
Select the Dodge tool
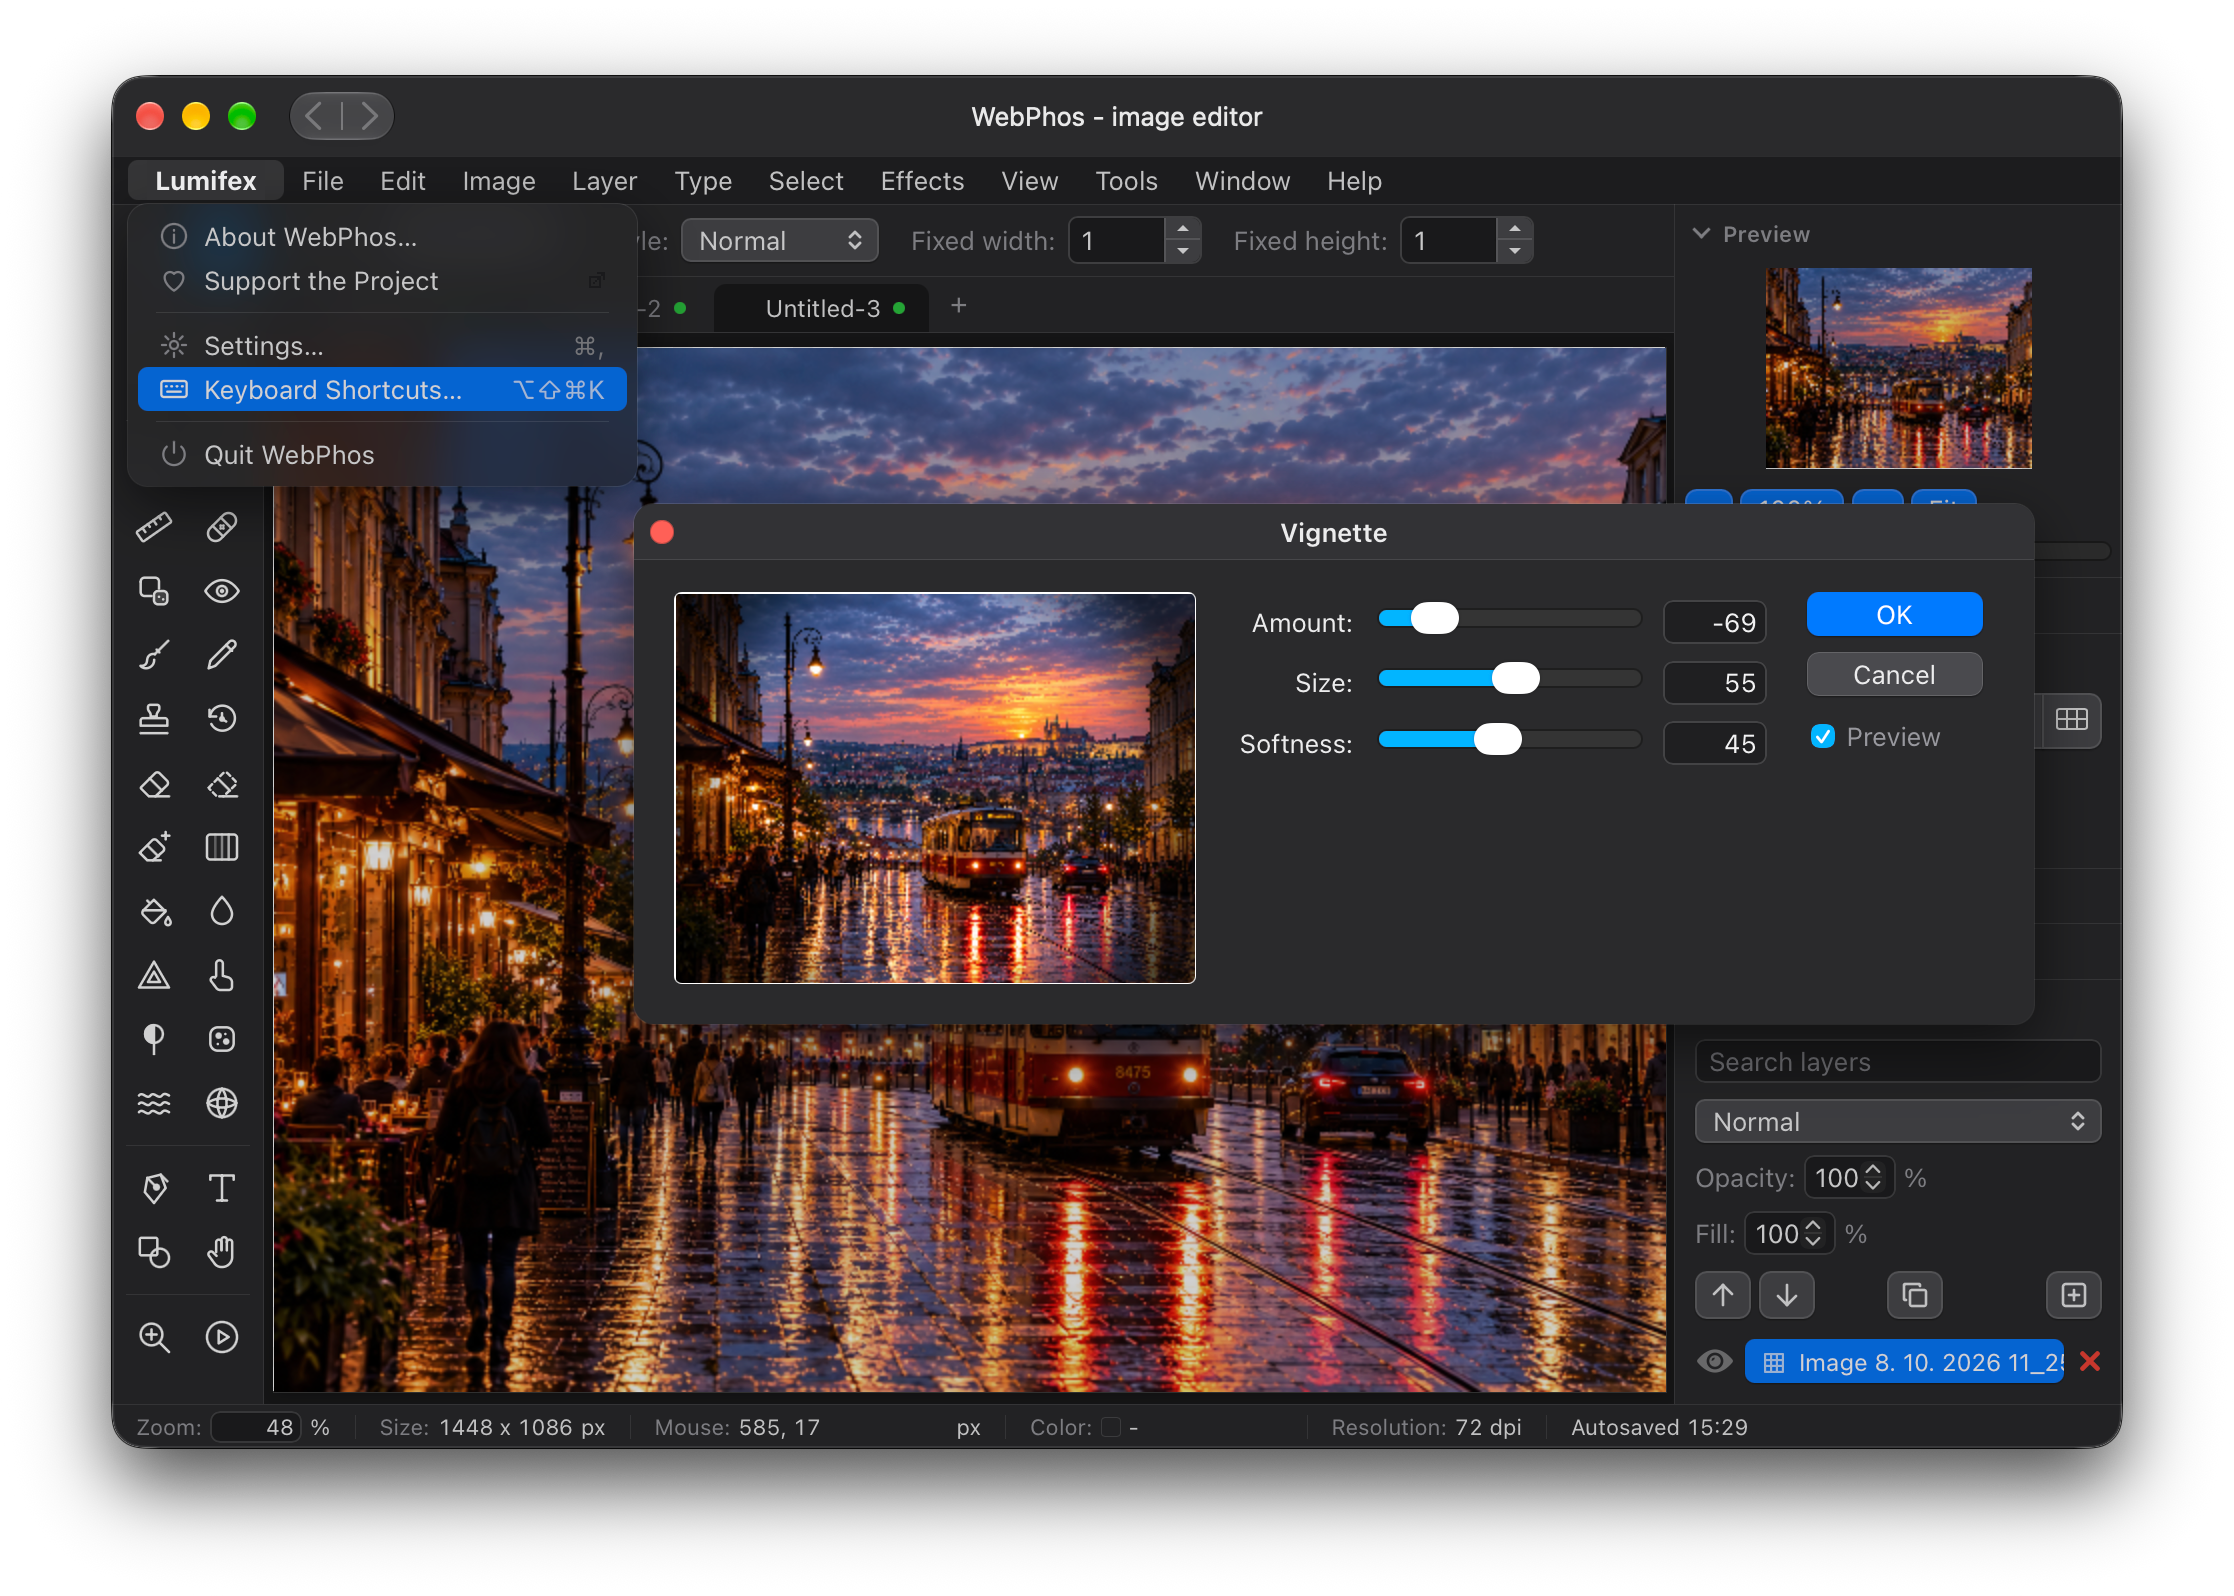click(154, 1040)
